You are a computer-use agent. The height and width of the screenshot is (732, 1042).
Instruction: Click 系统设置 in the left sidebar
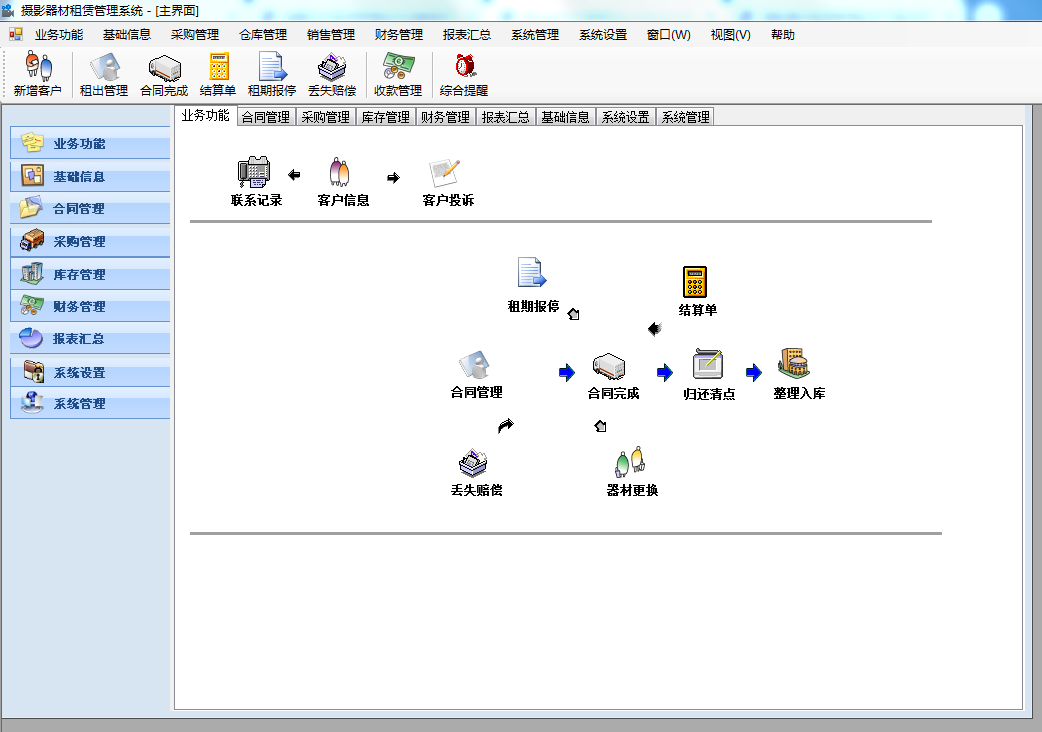pyautogui.click(x=90, y=371)
